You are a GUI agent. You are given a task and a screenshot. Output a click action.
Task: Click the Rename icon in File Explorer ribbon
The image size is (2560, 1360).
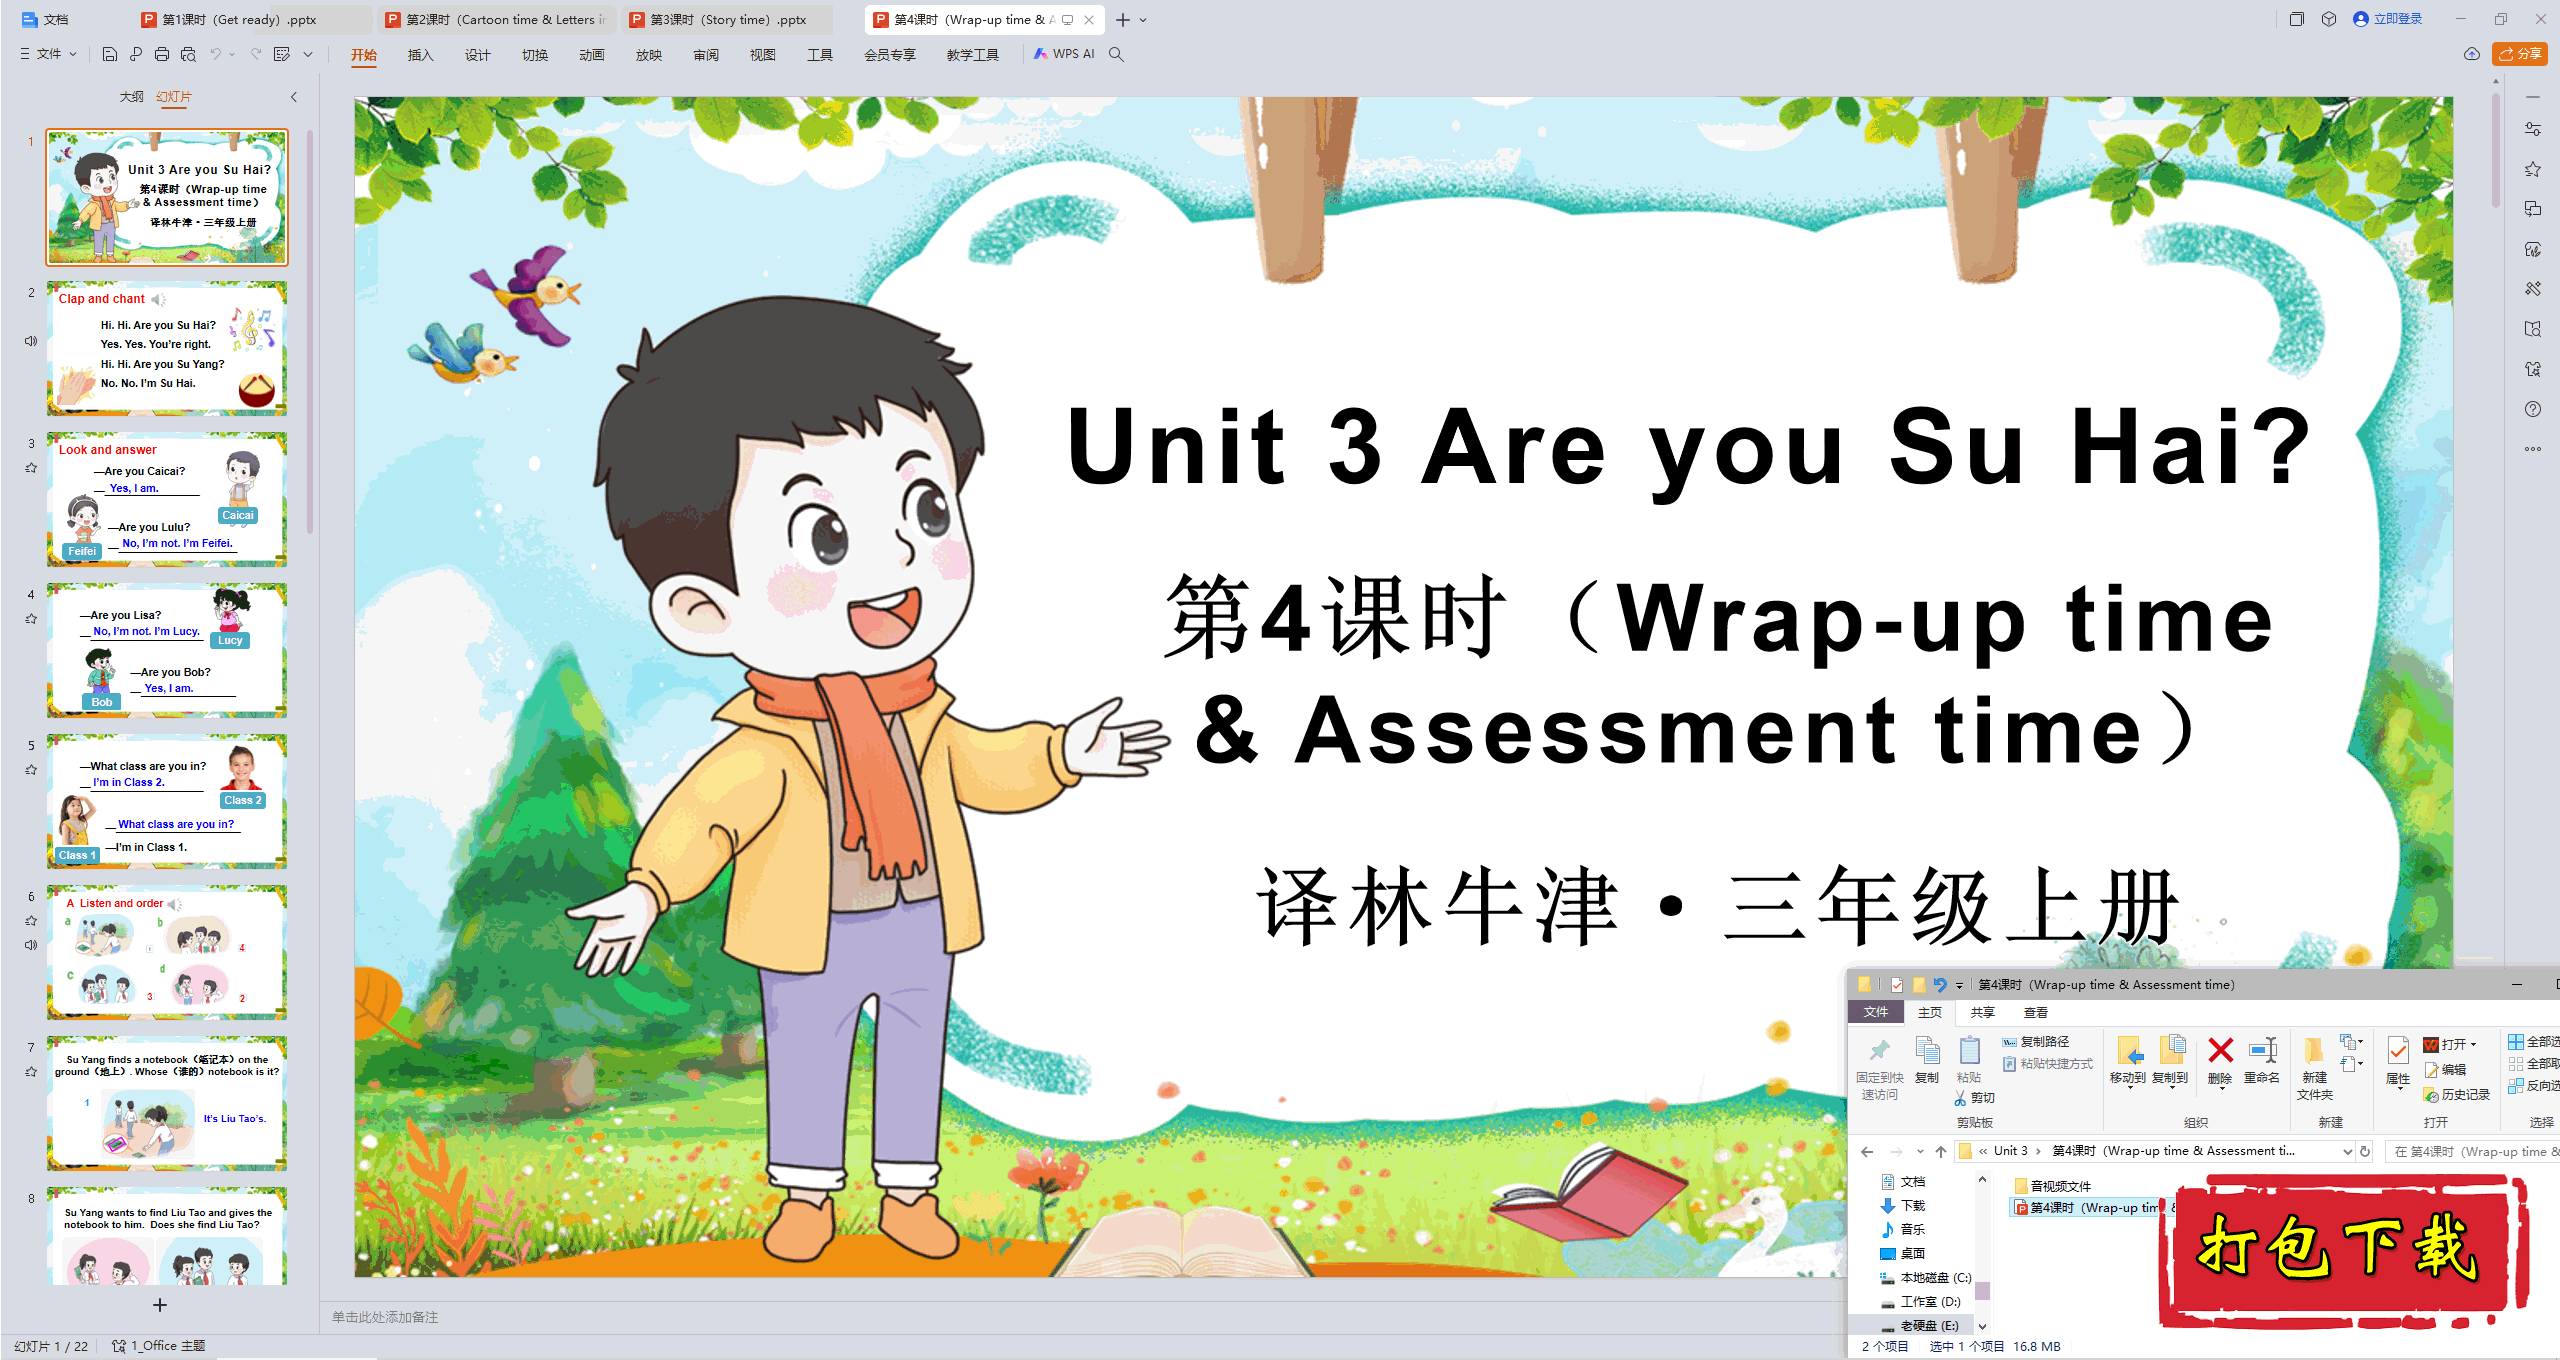[2262, 1050]
